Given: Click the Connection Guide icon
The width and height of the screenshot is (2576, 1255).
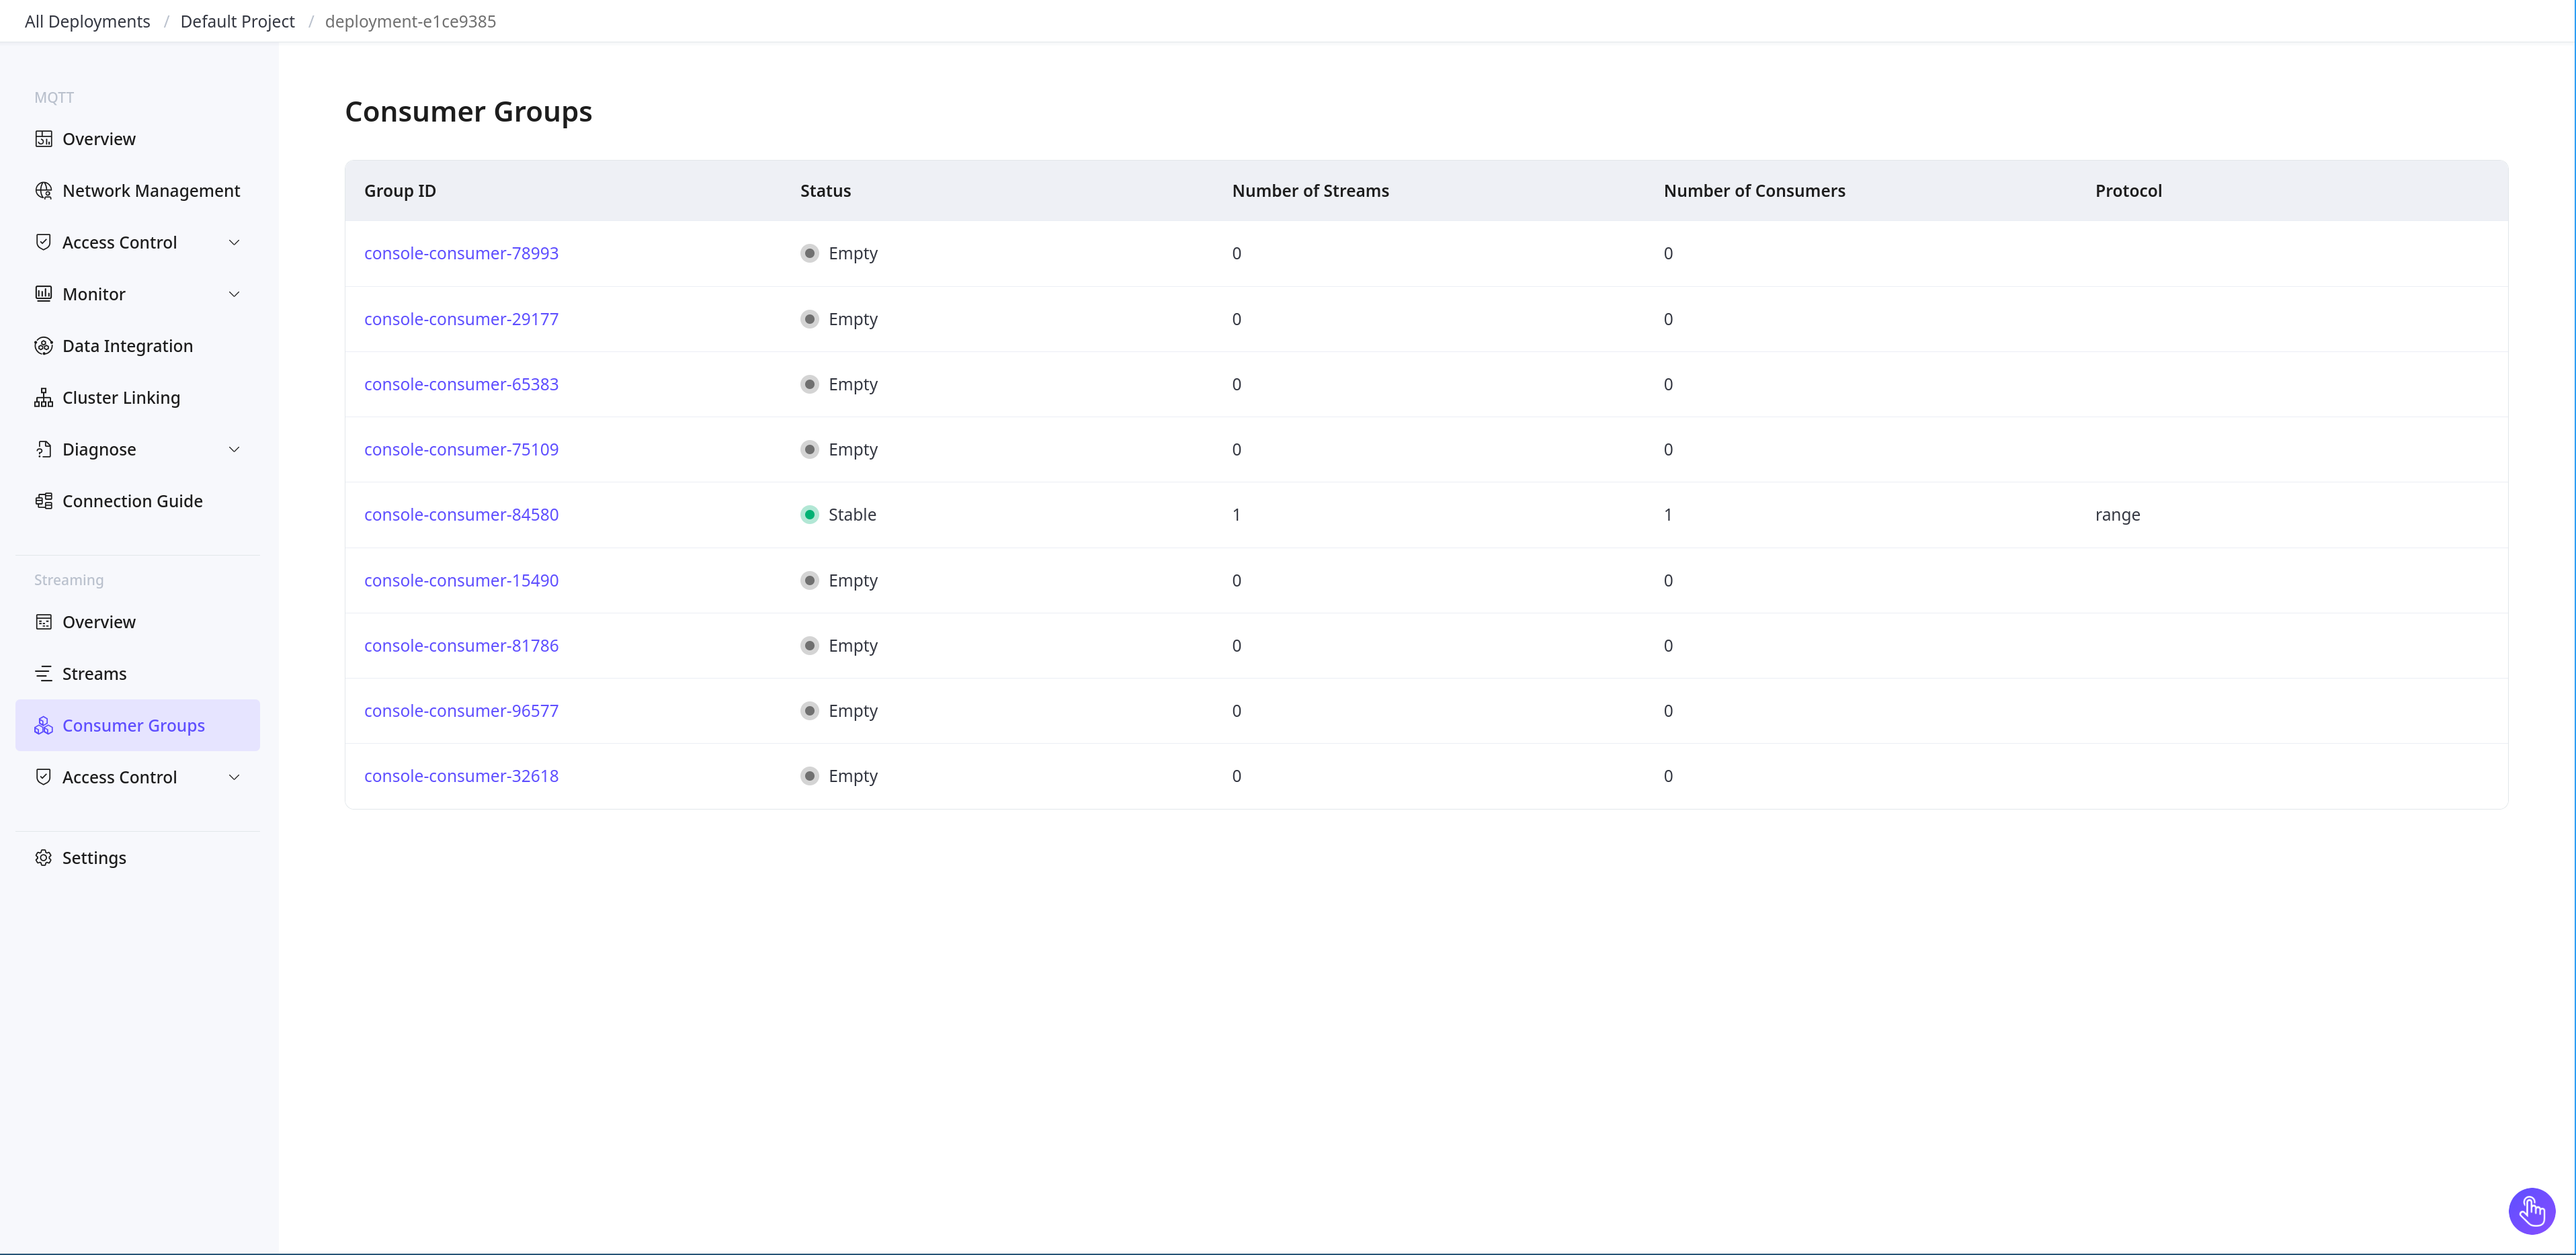Looking at the screenshot, I should click(43, 501).
